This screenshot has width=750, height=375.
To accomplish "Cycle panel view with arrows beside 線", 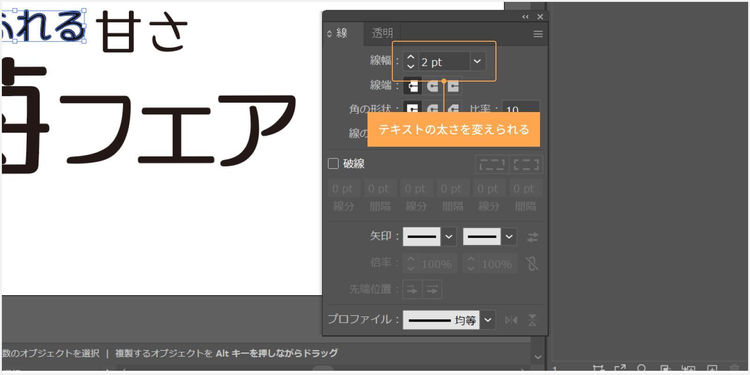I will tap(329, 34).
